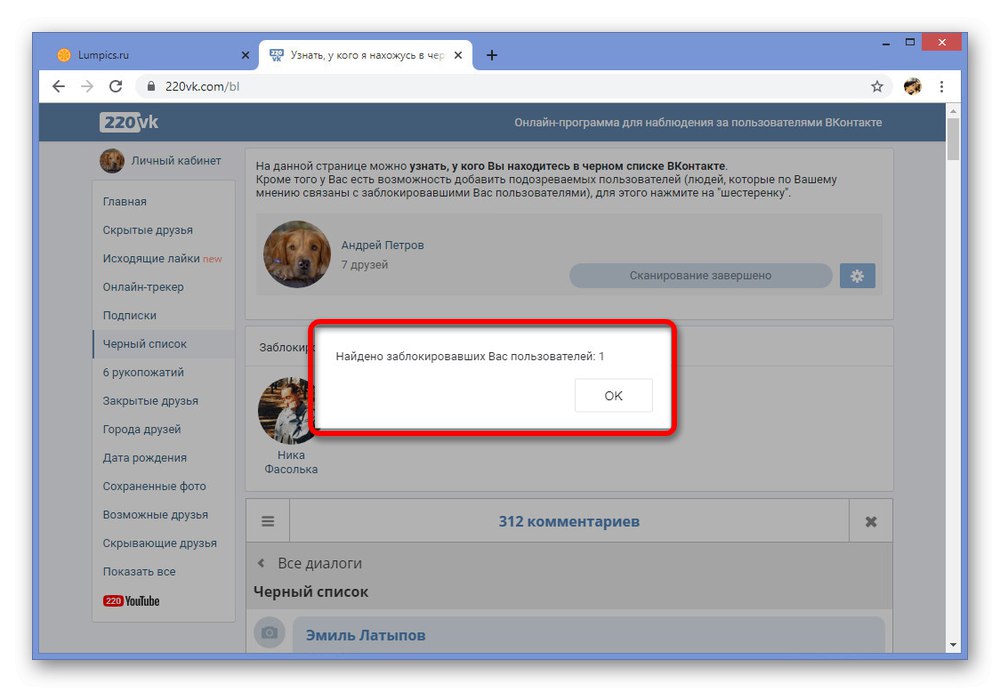Open '6 рукопожатий' in the sidebar
Viewport: 1000px width, 692px height.
(x=143, y=372)
